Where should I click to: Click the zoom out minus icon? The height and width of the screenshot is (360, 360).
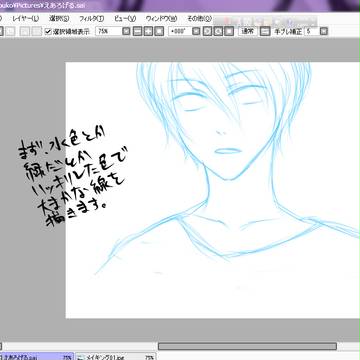coord(137,31)
